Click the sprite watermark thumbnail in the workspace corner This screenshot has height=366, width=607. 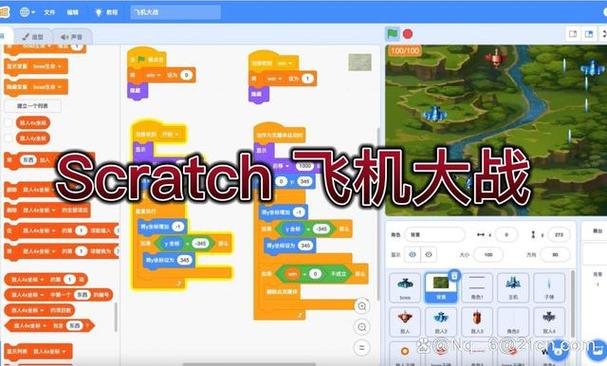click(360, 62)
